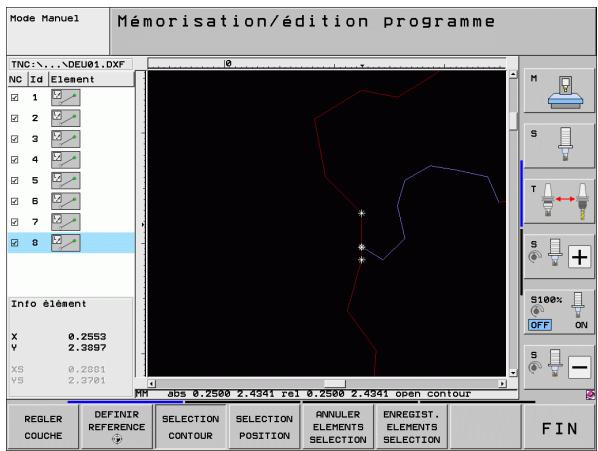This screenshot has height=451, width=598.
Task: Click the vertical scrollbar thumb
Action: (513, 121)
